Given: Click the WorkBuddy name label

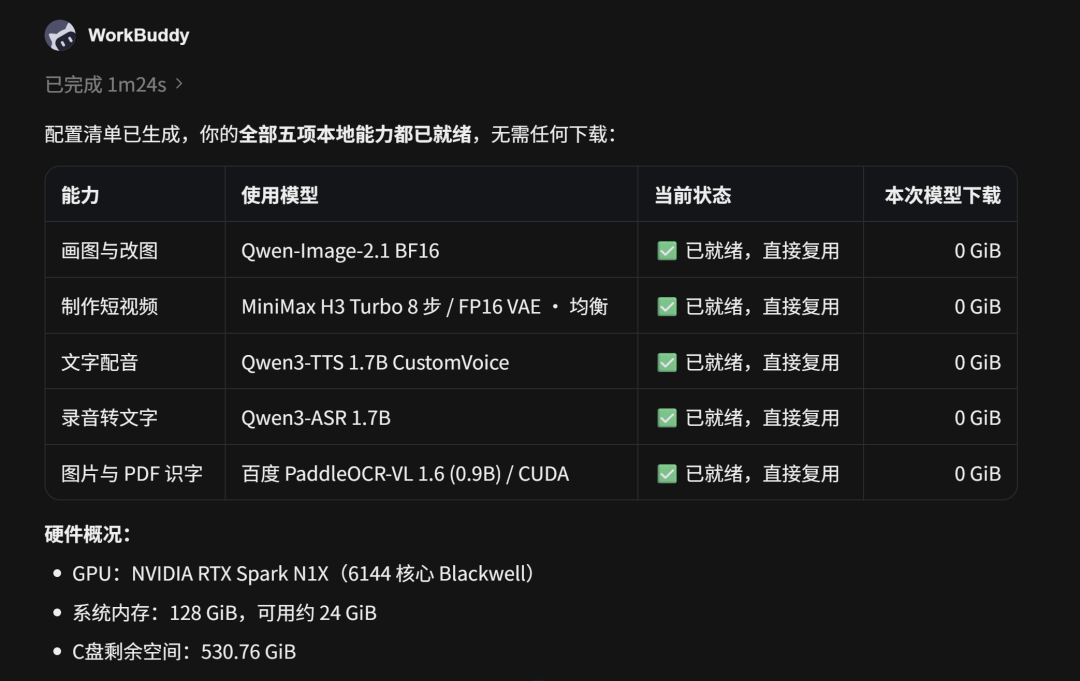Looking at the screenshot, I should coord(138,35).
